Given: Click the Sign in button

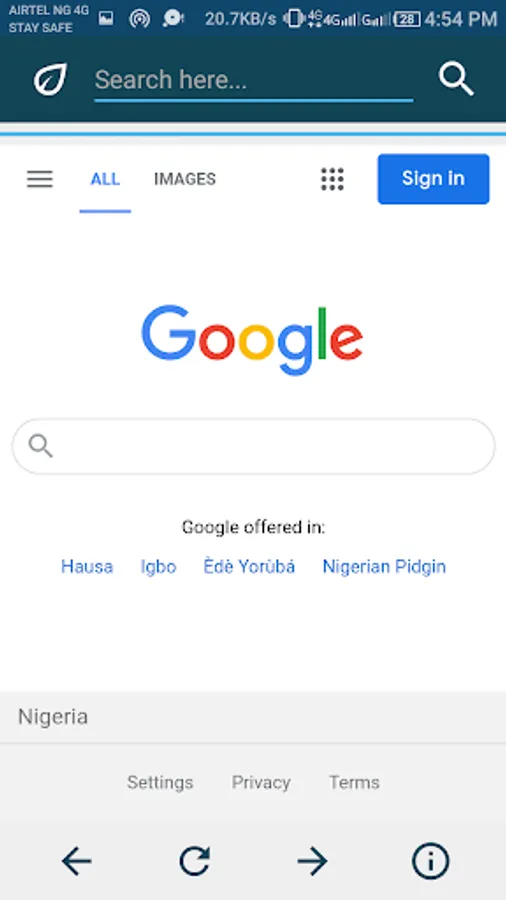Looking at the screenshot, I should 433,179.
